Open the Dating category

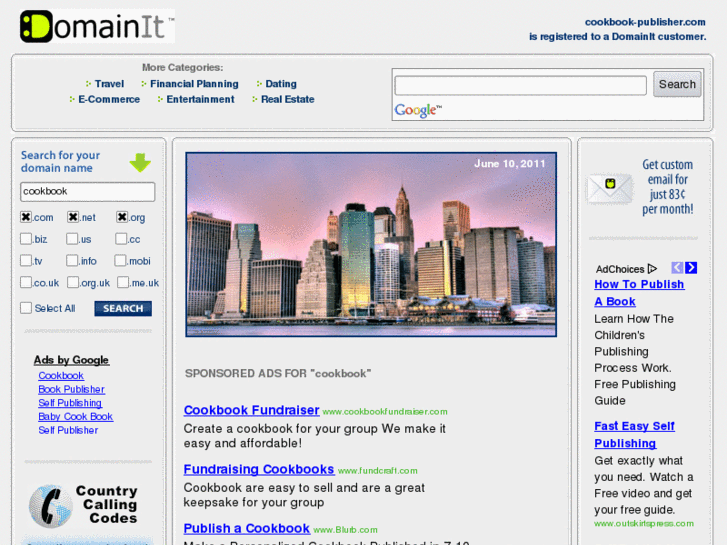click(x=281, y=84)
